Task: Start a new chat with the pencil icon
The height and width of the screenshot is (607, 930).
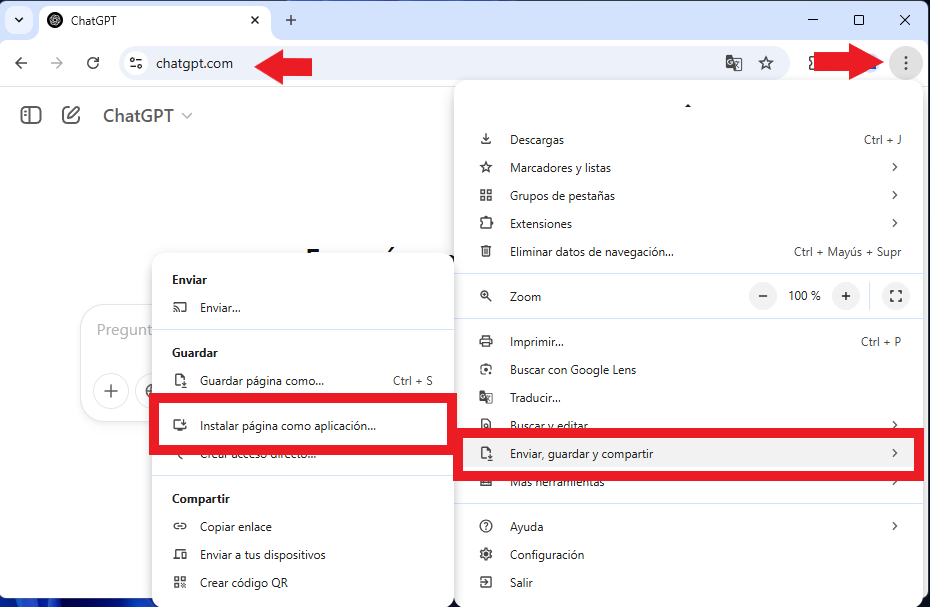Action: (x=71, y=115)
